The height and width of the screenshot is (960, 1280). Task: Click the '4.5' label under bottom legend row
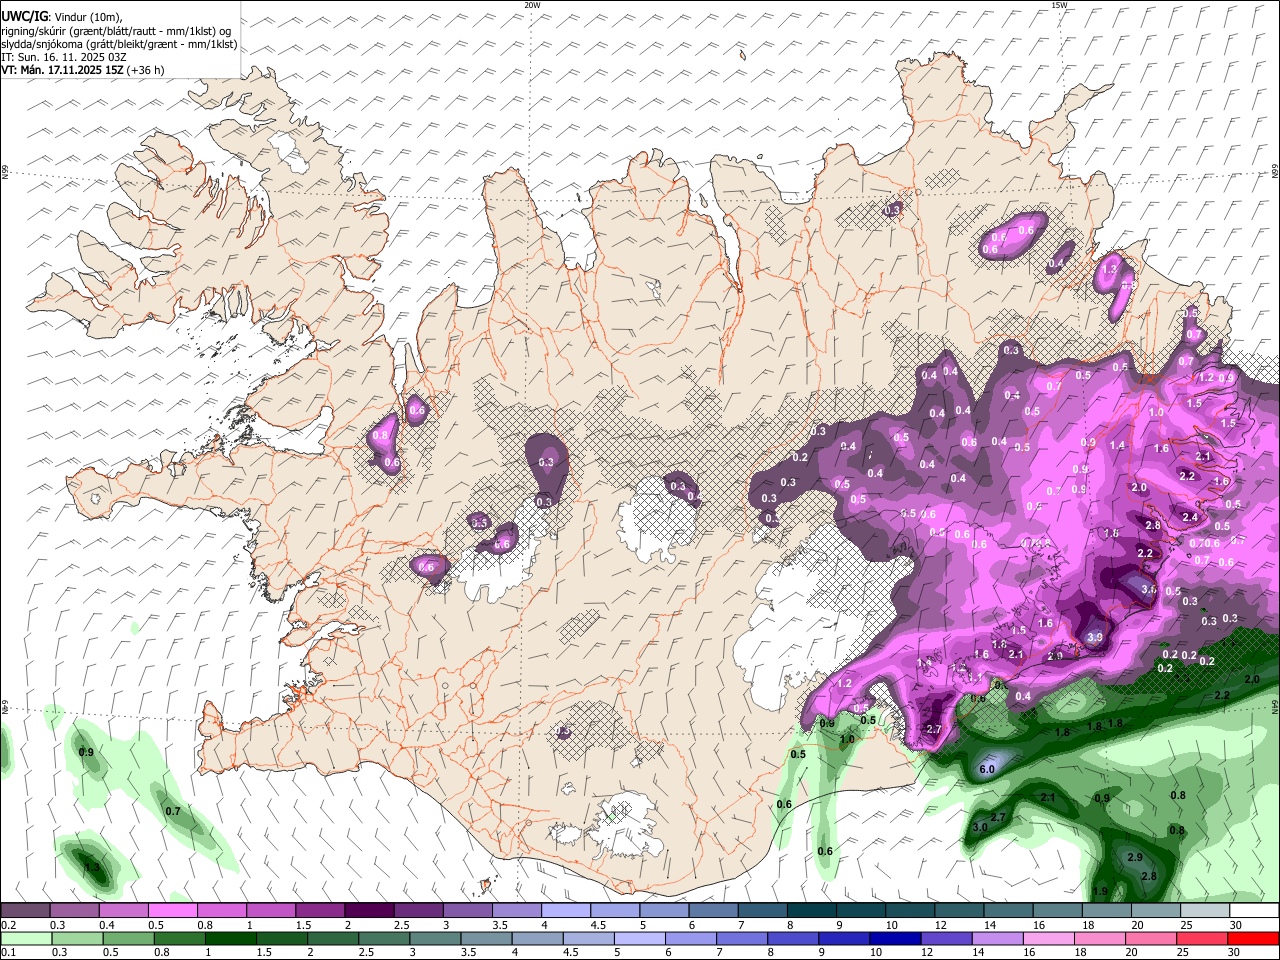click(x=571, y=953)
